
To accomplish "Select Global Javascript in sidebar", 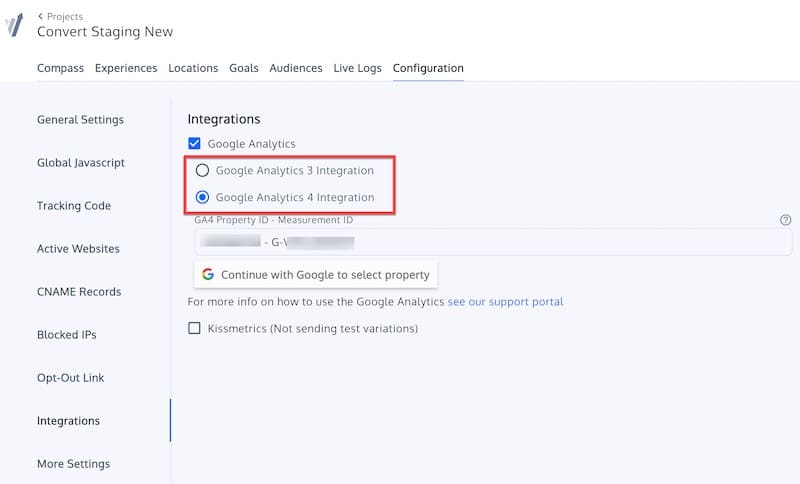I will pyautogui.click(x=80, y=163).
